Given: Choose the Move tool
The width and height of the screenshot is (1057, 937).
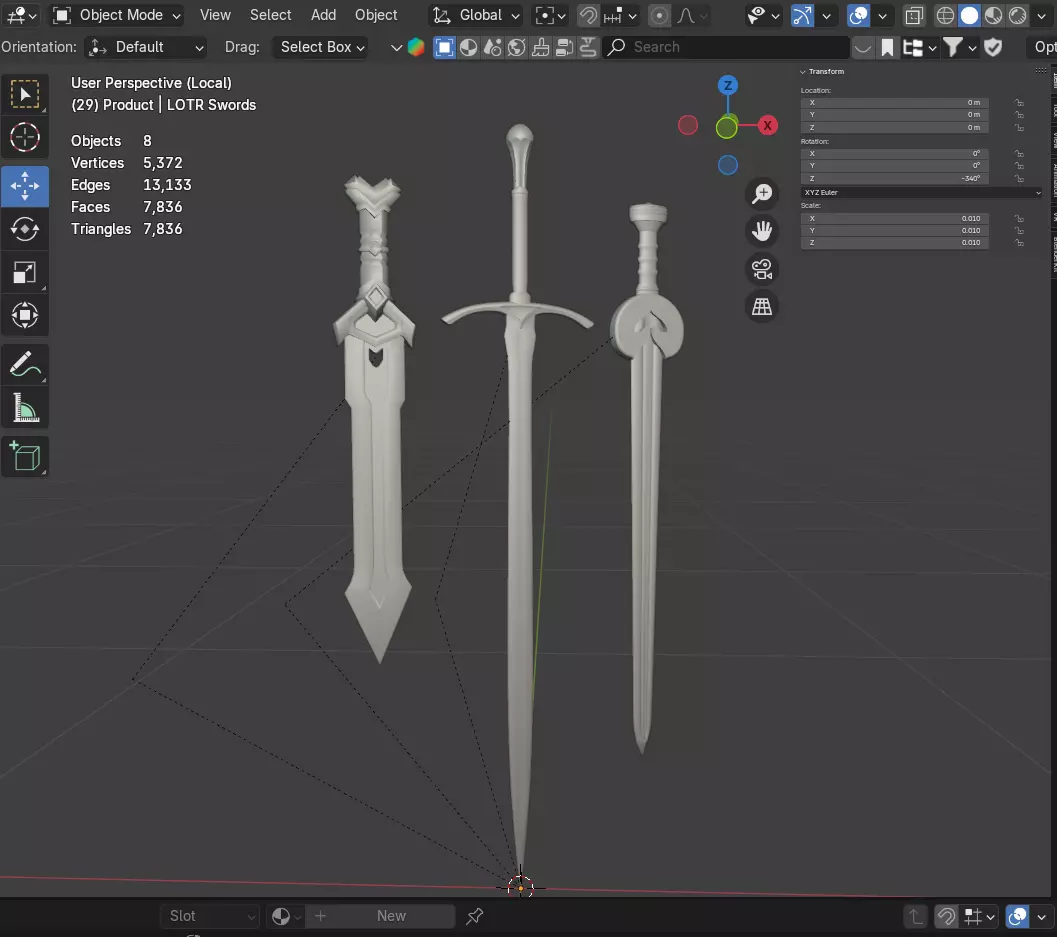Looking at the screenshot, I should coord(25,186).
